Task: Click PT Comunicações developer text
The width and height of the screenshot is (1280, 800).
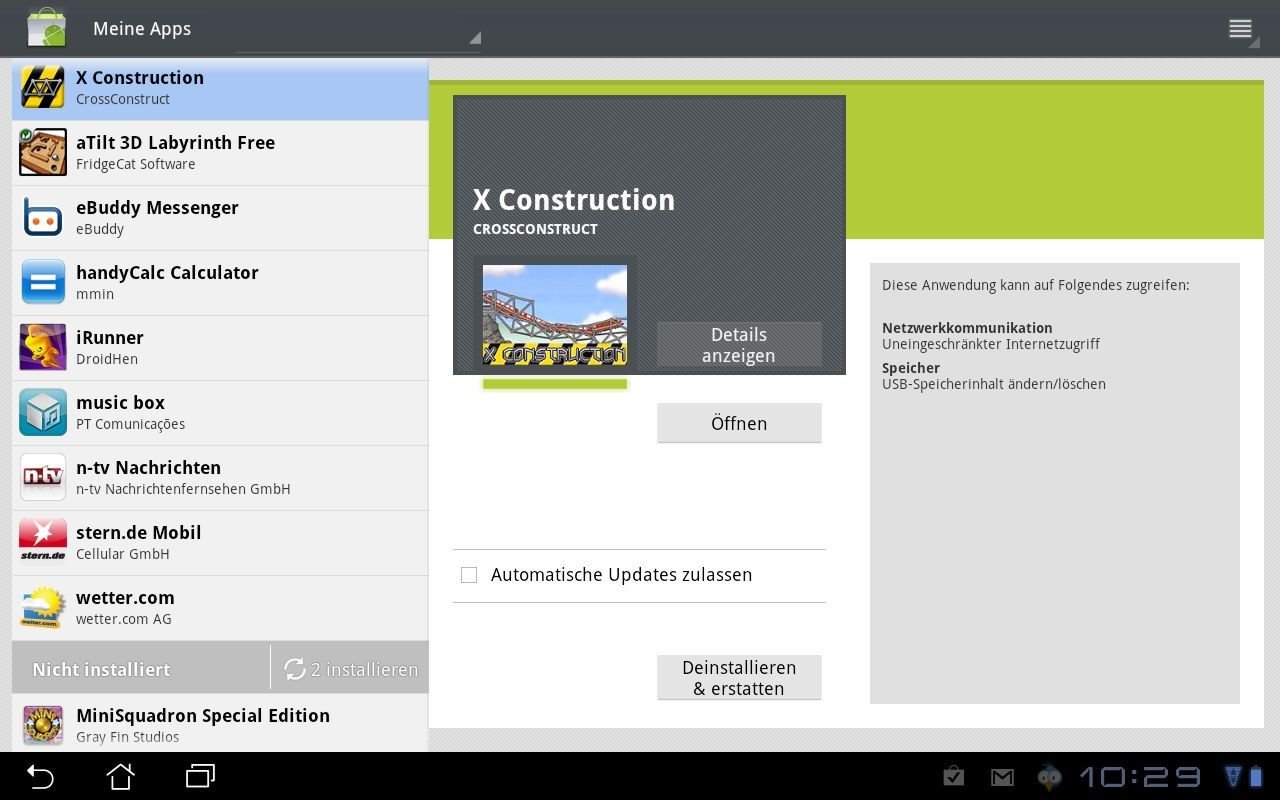Action: coord(131,424)
